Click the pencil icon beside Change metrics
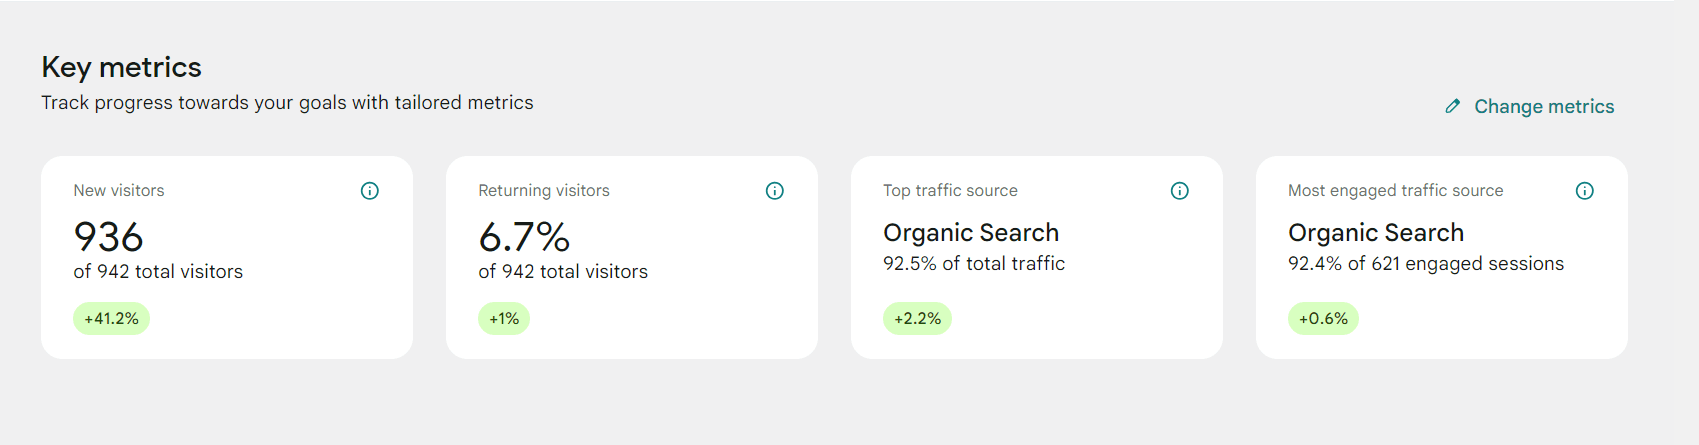 [x=1453, y=106]
